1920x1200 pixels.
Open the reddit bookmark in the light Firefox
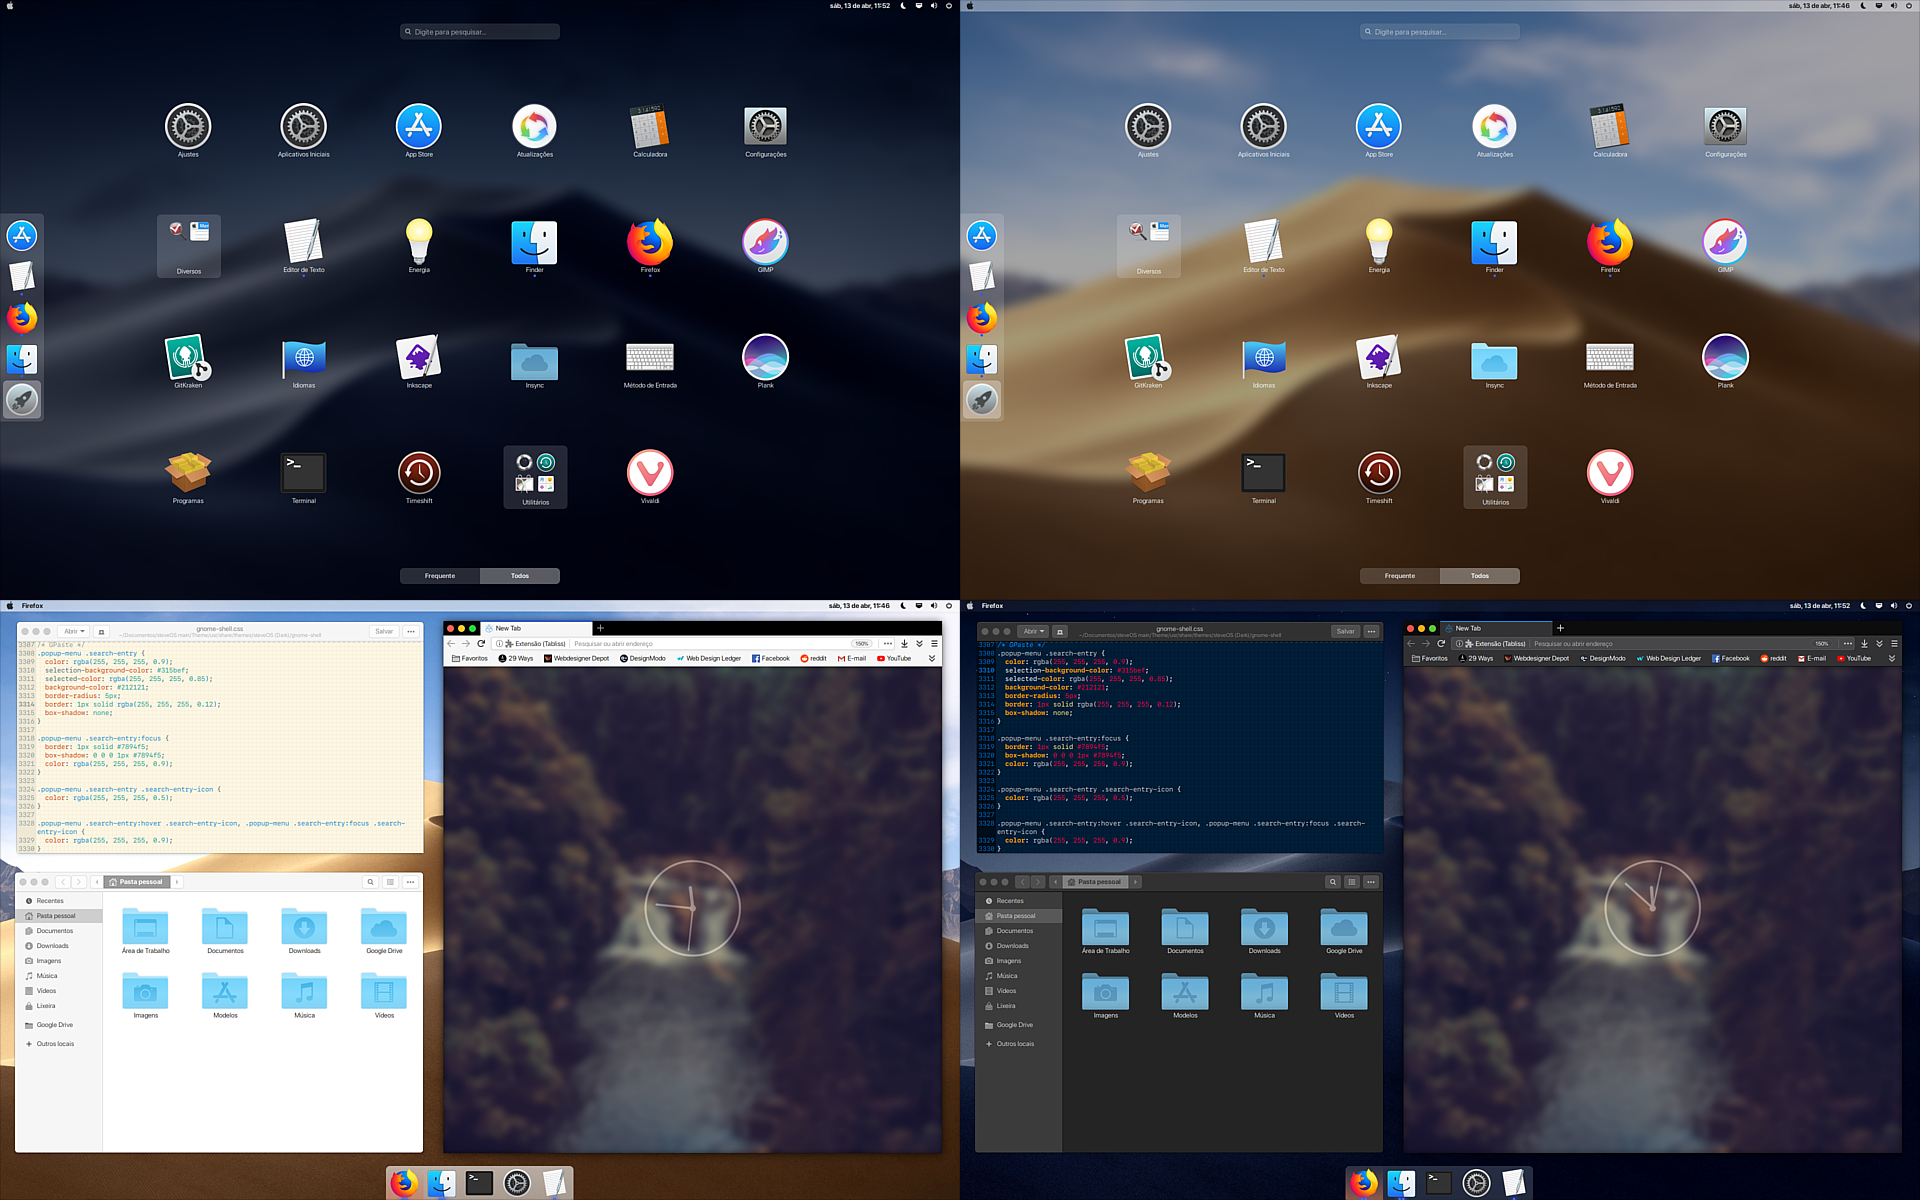click(x=813, y=659)
